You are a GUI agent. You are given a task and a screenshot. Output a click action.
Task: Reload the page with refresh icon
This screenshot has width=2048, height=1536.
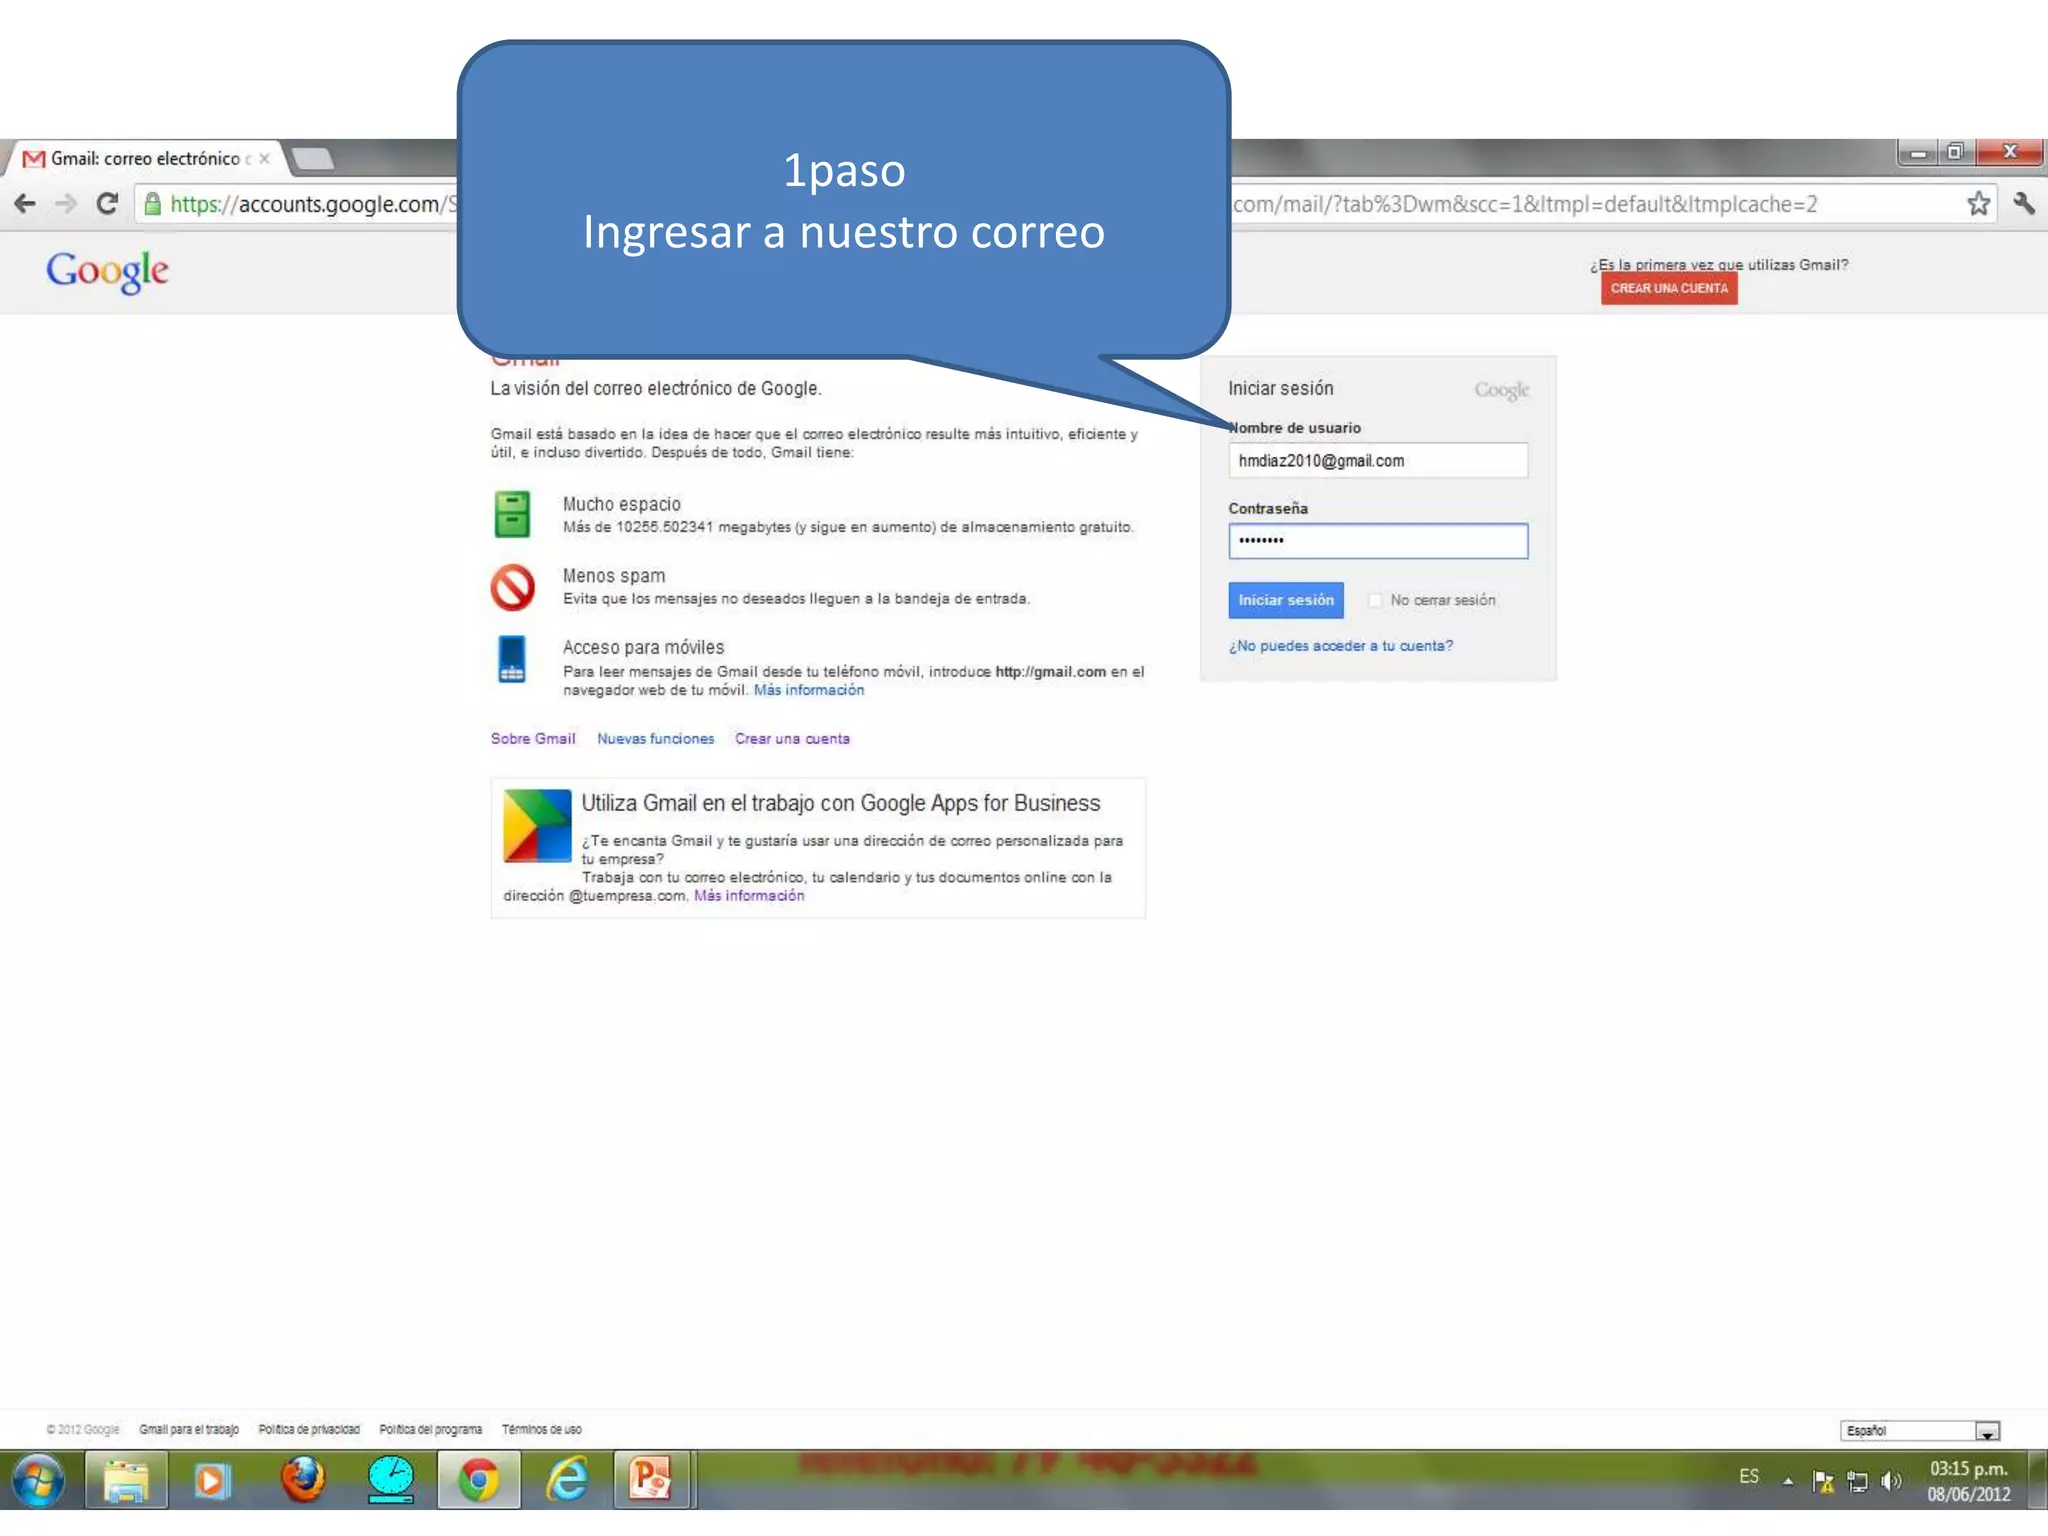click(x=107, y=204)
